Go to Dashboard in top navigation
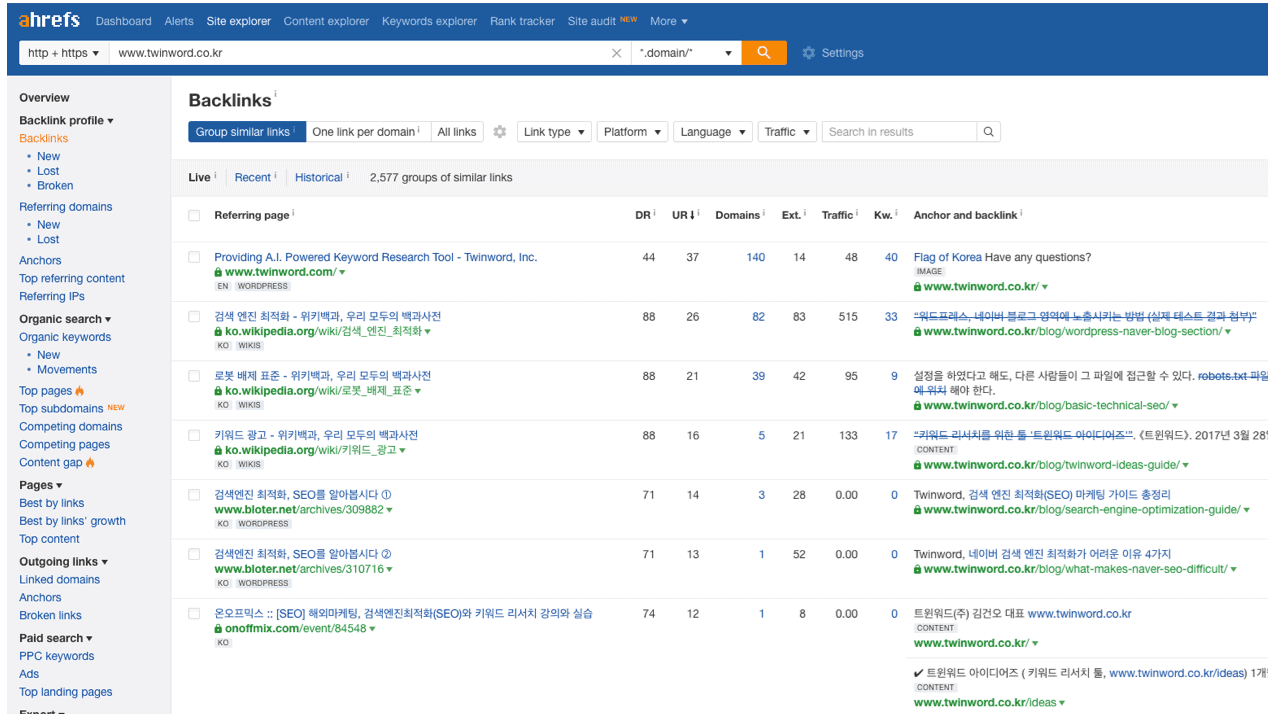The image size is (1268, 714). [x=124, y=21]
